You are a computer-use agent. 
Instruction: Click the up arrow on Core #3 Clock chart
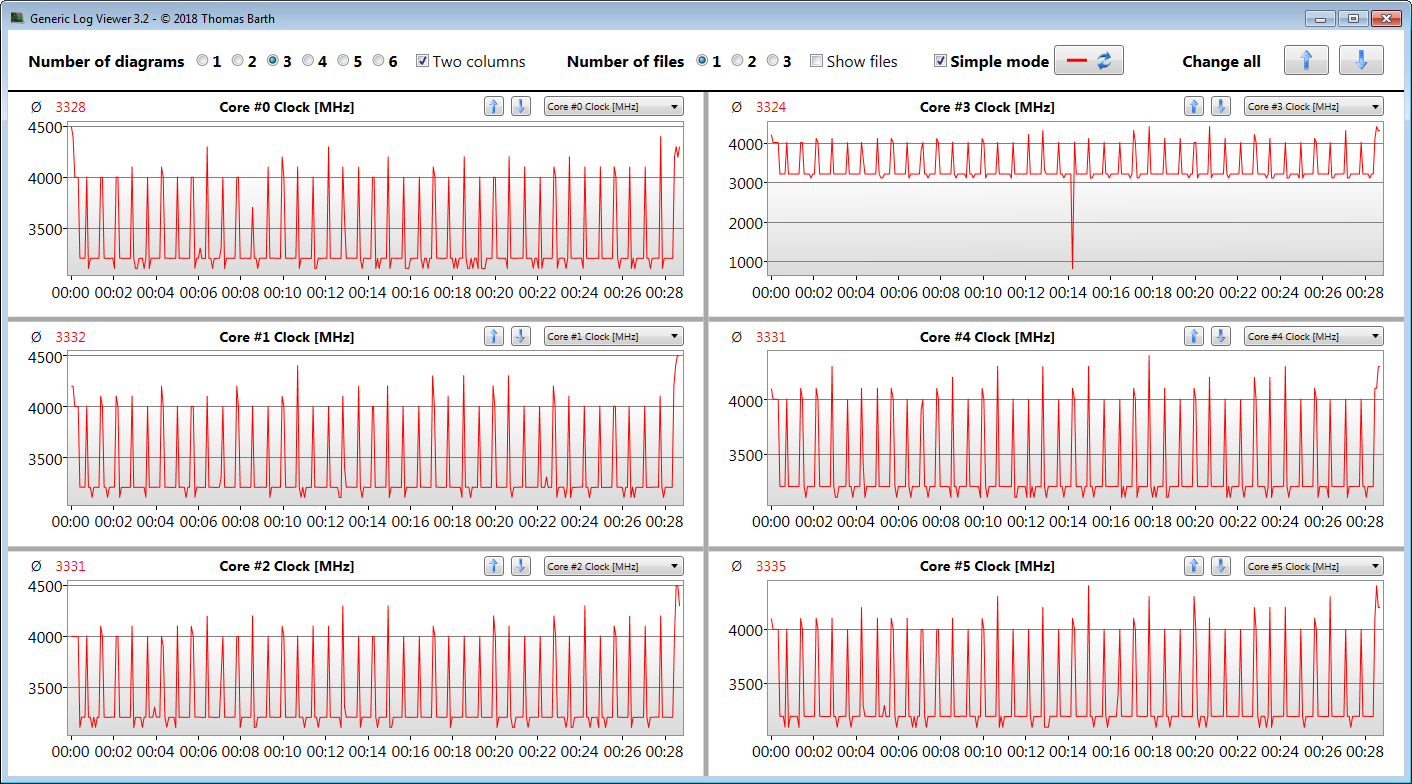(x=1193, y=107)
